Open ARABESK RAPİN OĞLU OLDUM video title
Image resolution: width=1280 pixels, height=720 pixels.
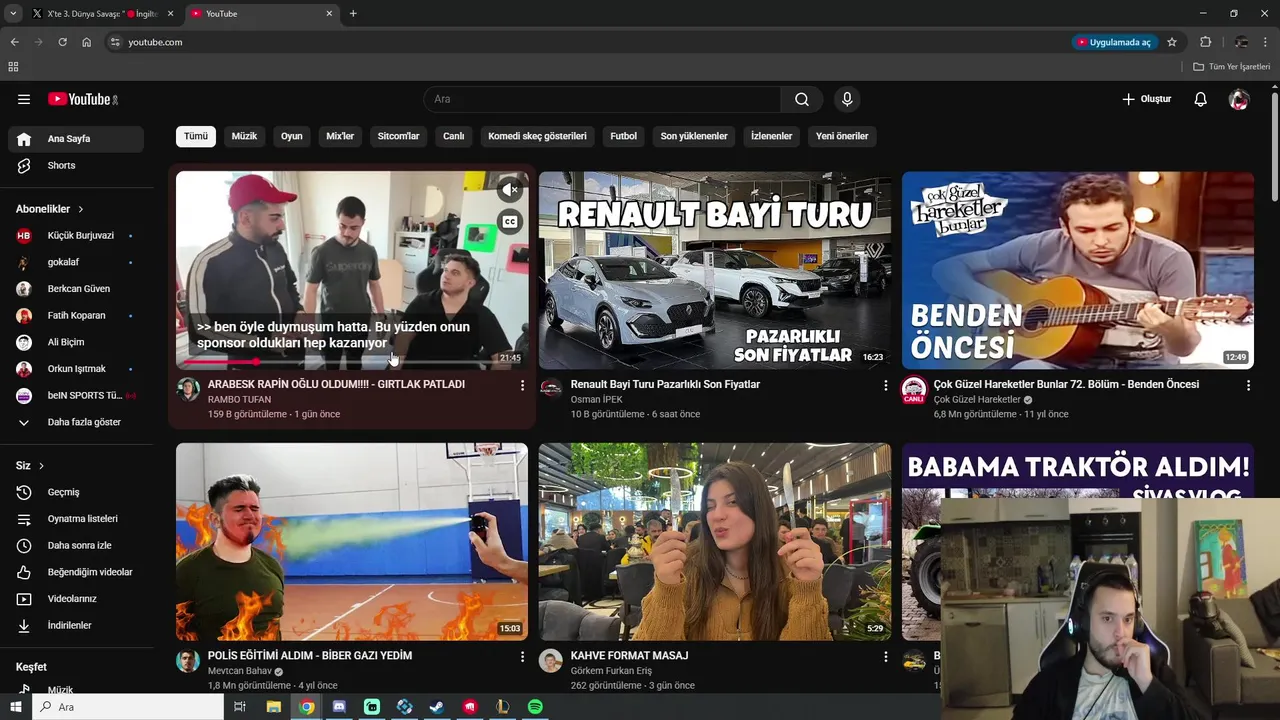coord(336,384)
